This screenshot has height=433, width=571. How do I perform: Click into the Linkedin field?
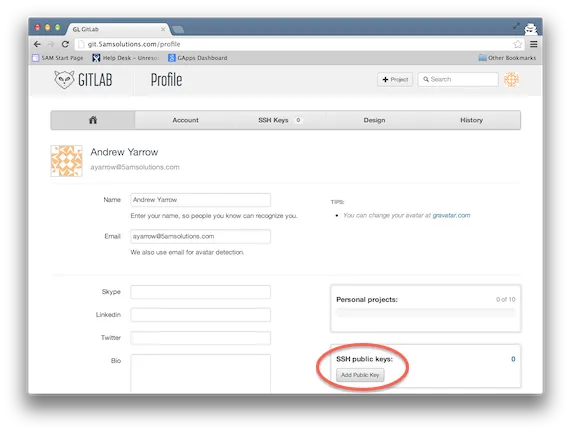[201, 315]
